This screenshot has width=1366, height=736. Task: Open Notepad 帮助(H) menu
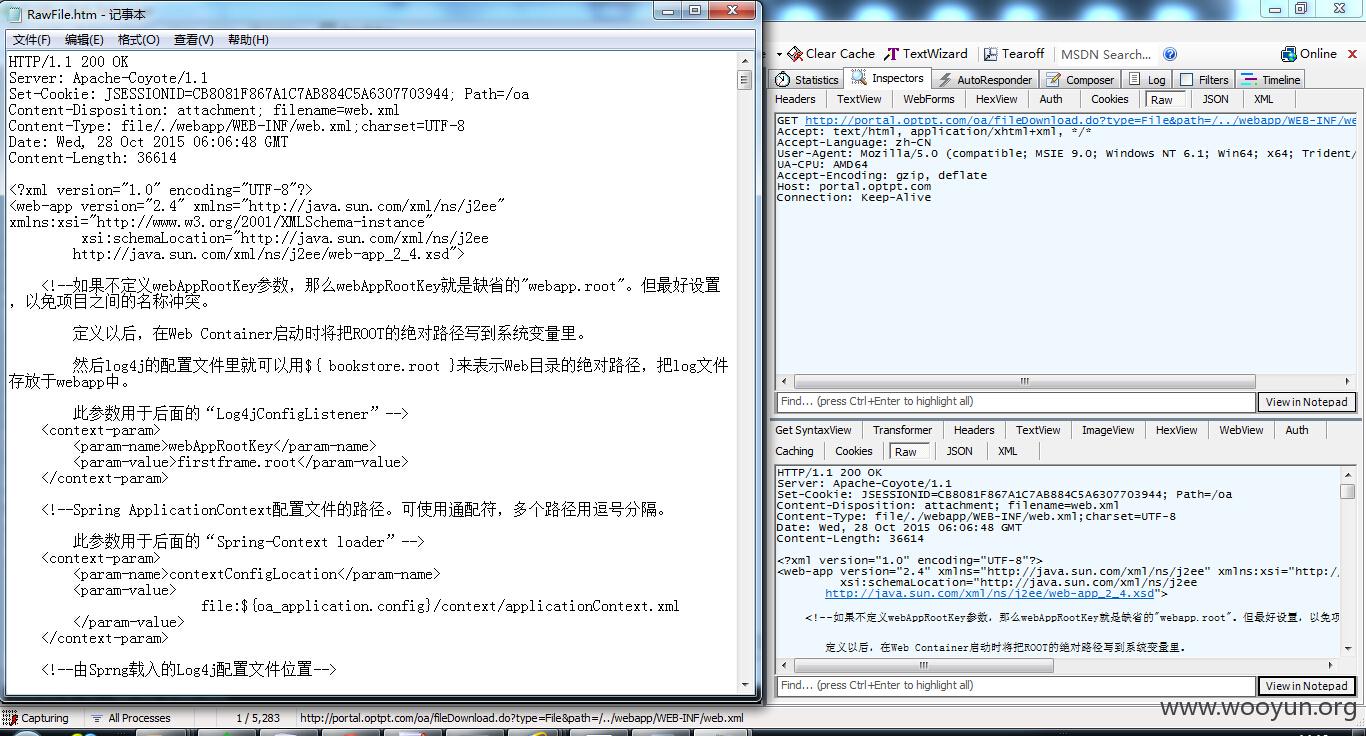click(x=248, y=40)
